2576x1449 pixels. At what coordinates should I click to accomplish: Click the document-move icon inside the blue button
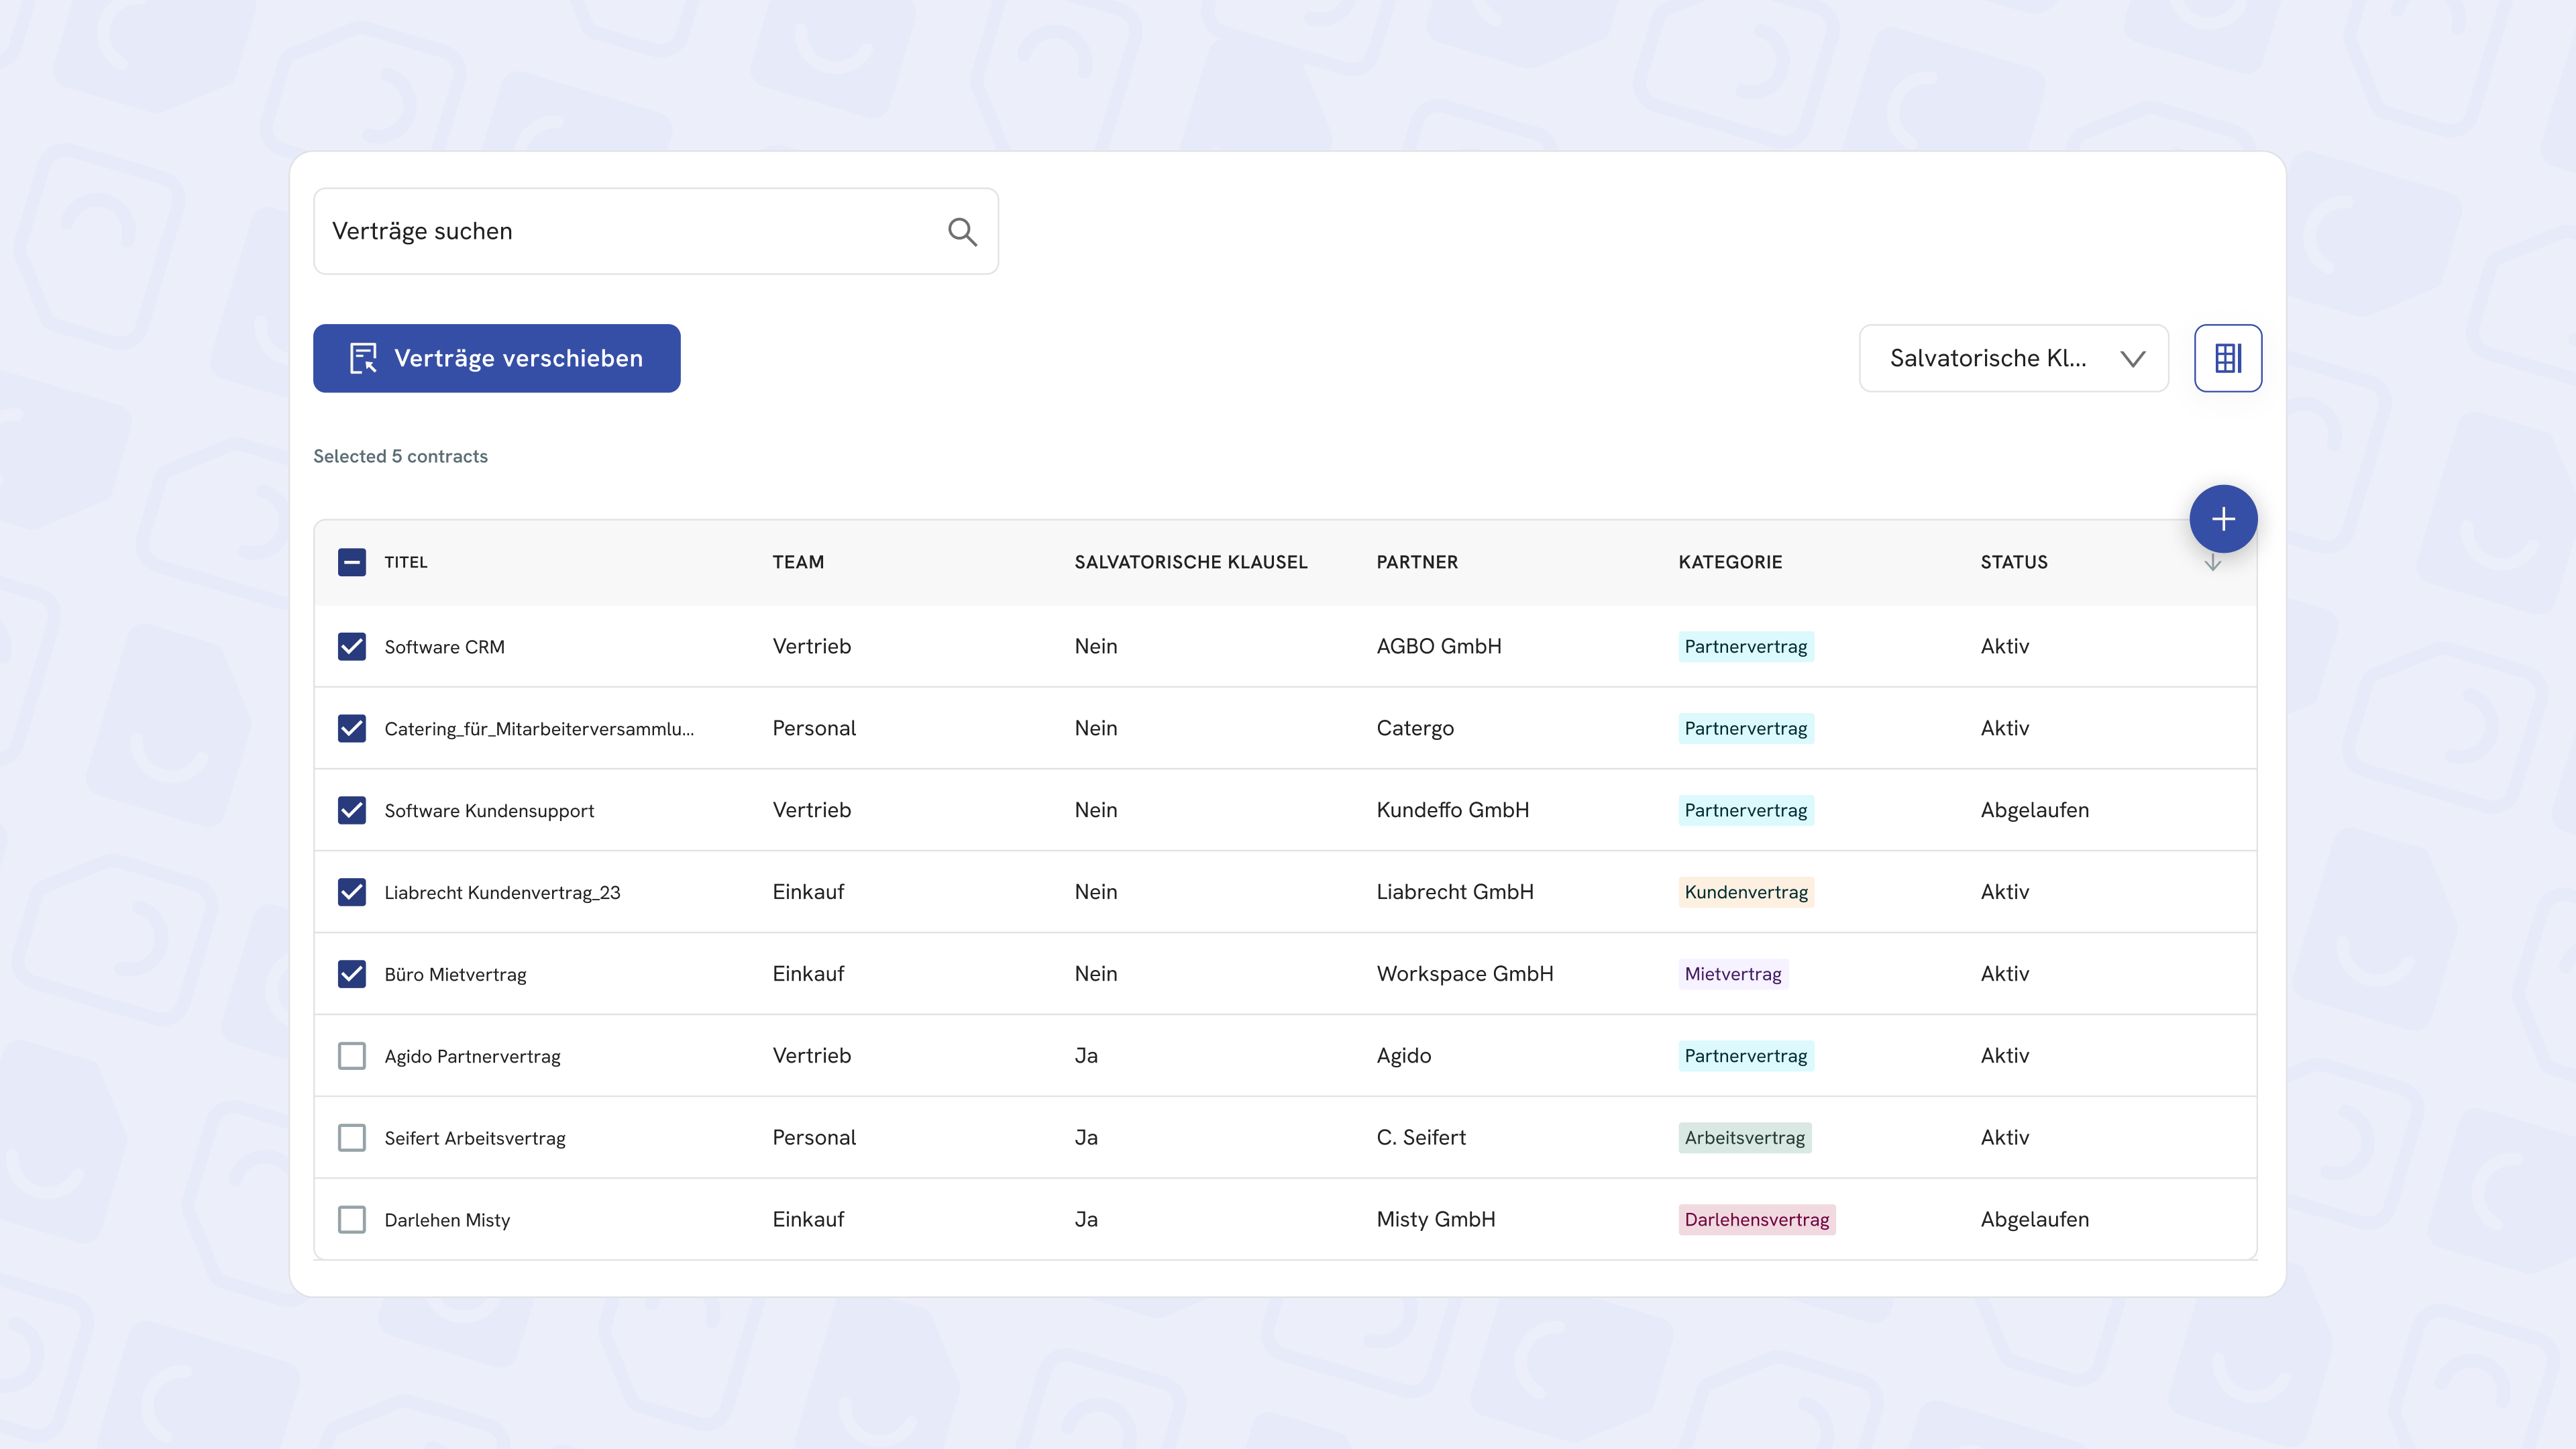(x=364, y=358)
